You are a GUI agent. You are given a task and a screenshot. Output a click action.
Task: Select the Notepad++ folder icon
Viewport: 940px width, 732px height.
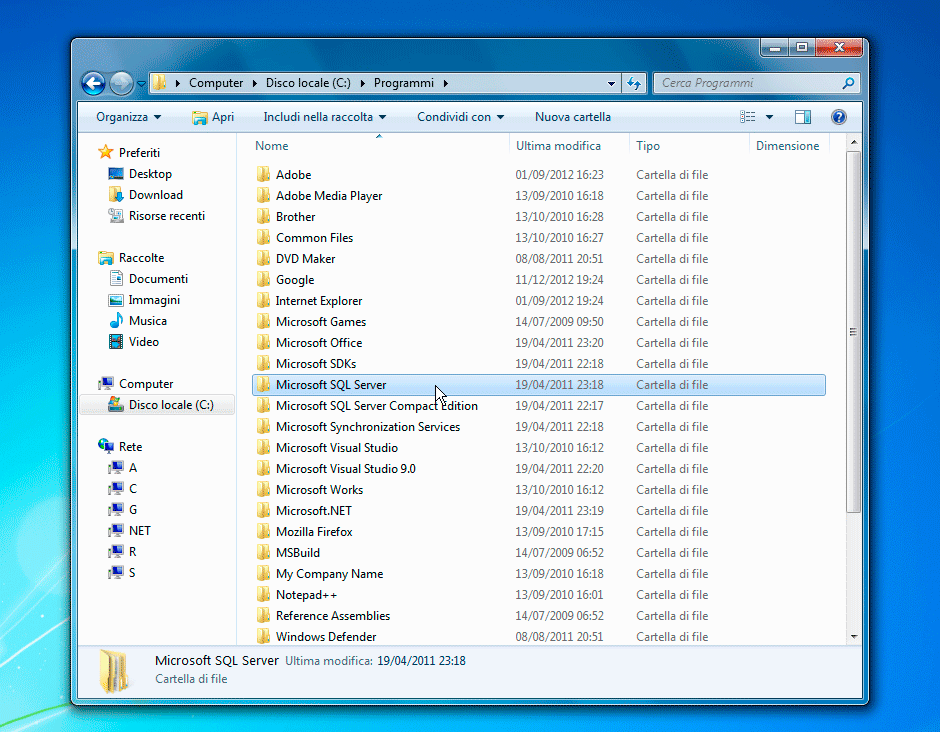pyautogui.click(x=263, y=594)
